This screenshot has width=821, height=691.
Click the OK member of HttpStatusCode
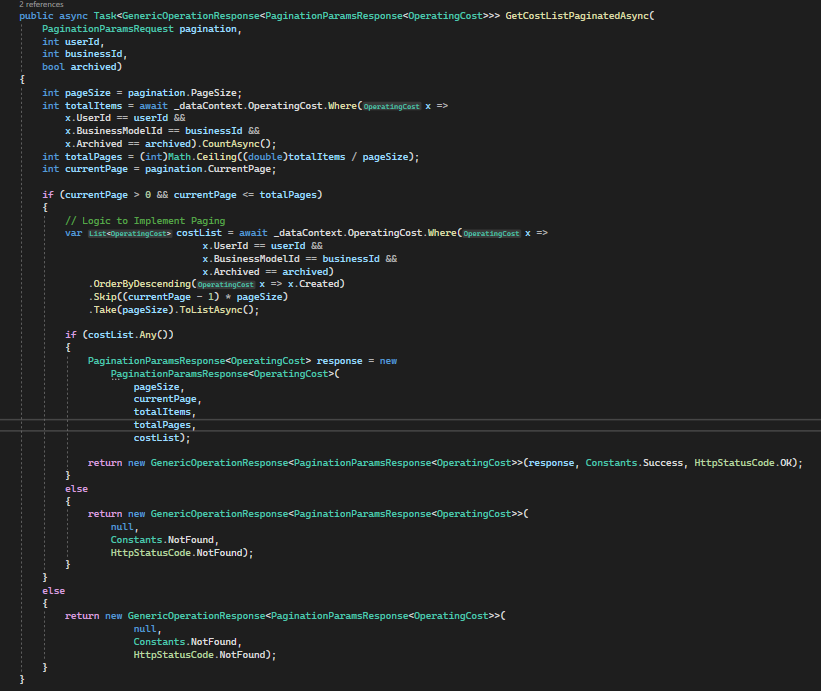(x=786, y=463)
